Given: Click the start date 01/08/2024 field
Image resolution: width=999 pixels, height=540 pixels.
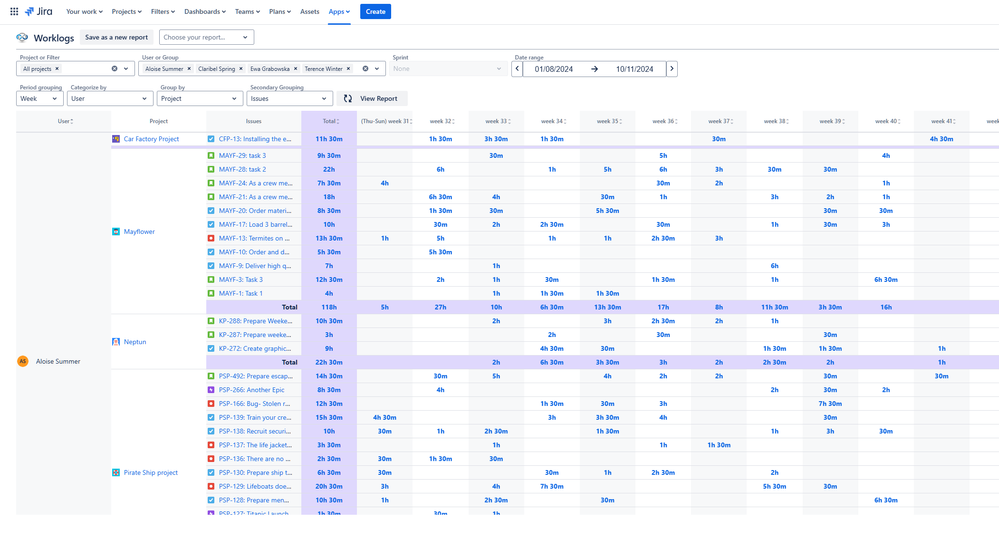Looking at the screenshot, I should tap(554, 69).
